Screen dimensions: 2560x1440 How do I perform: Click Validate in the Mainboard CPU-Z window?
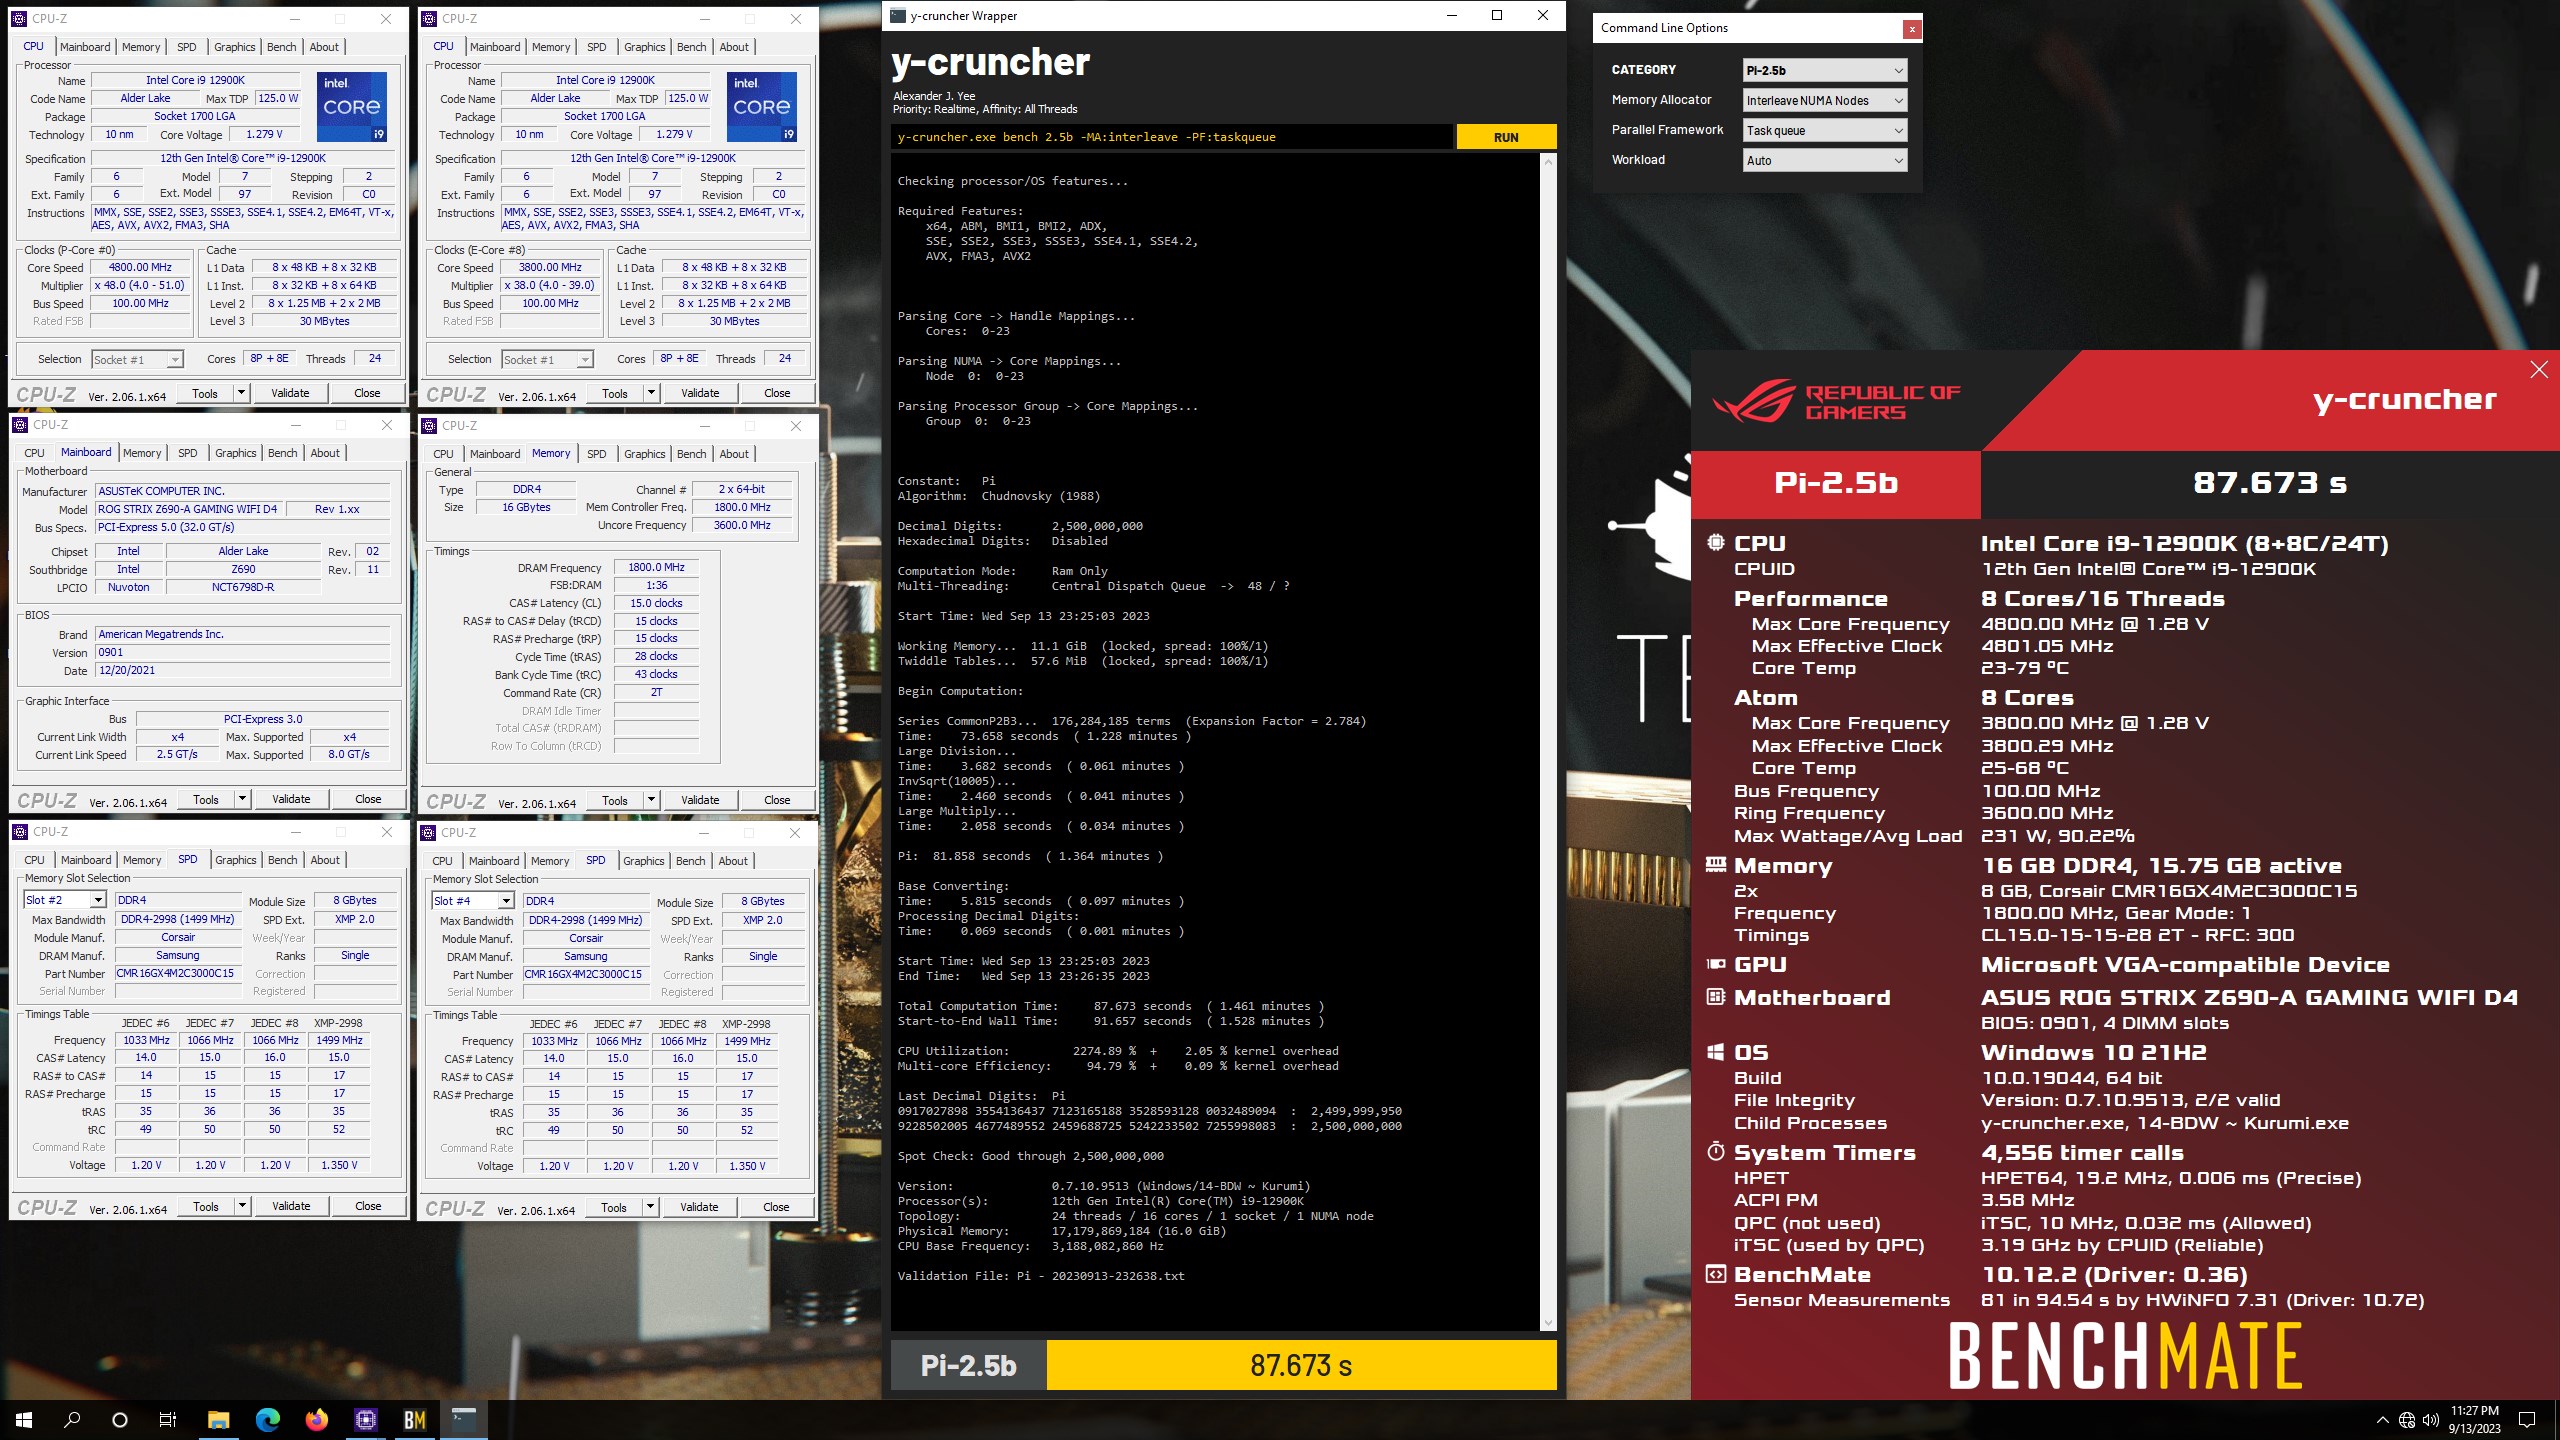pyautogui.click(x=291, y=799)
